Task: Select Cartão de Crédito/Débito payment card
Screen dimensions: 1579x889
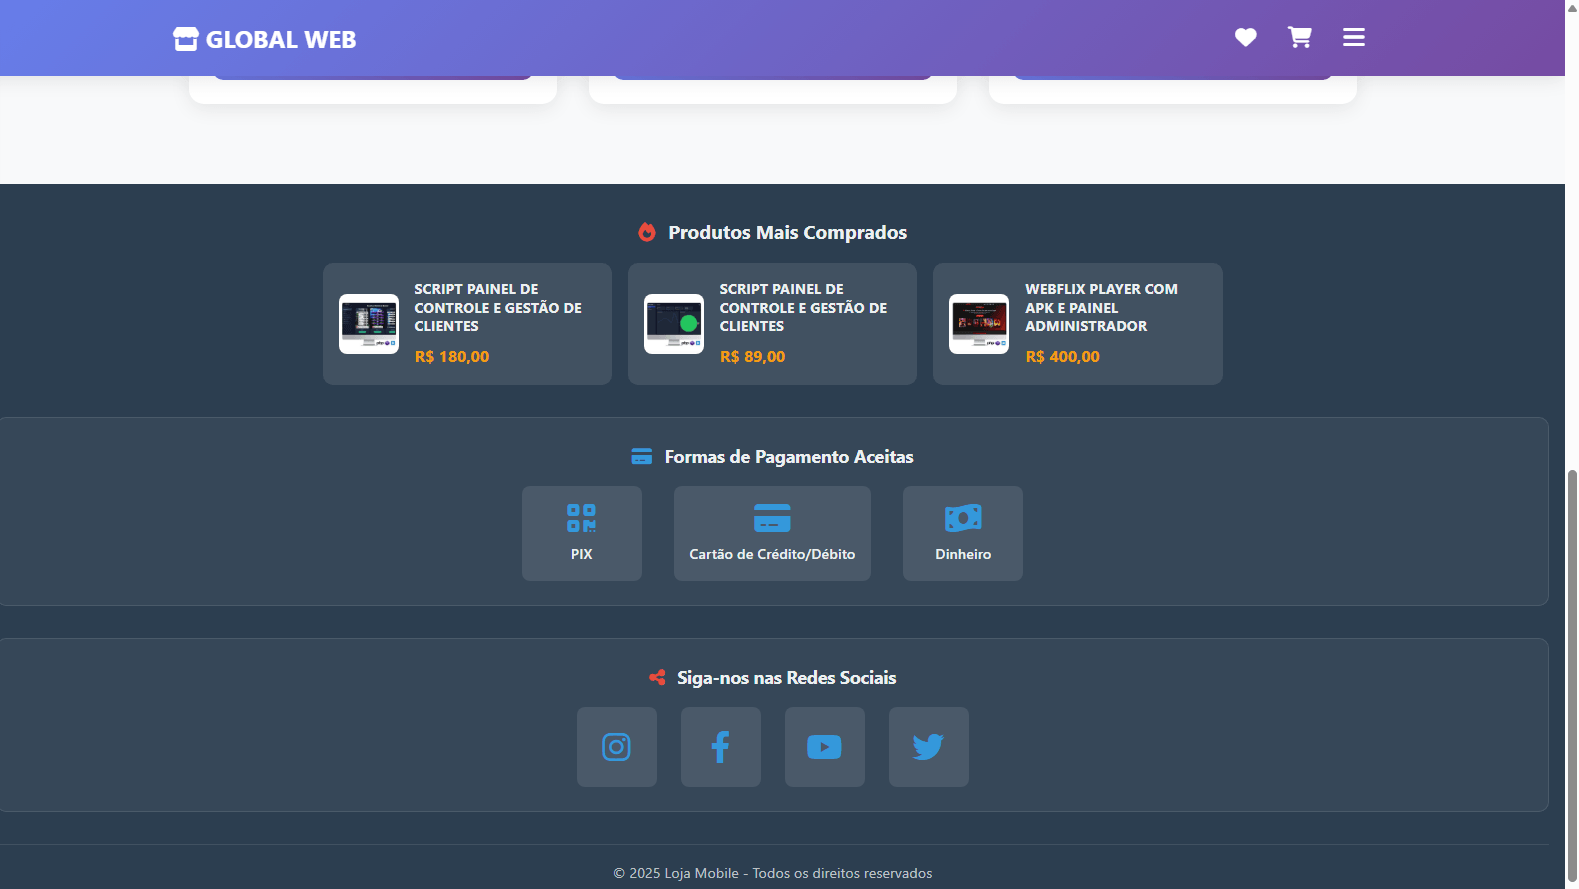Action: (772, 533)
